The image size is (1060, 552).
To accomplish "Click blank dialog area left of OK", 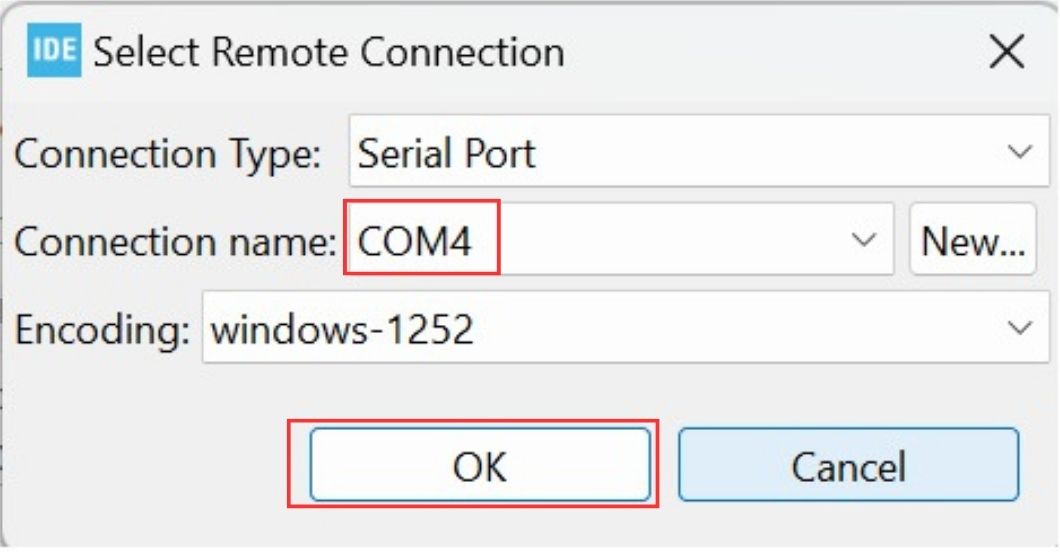I will click(150, 465).
